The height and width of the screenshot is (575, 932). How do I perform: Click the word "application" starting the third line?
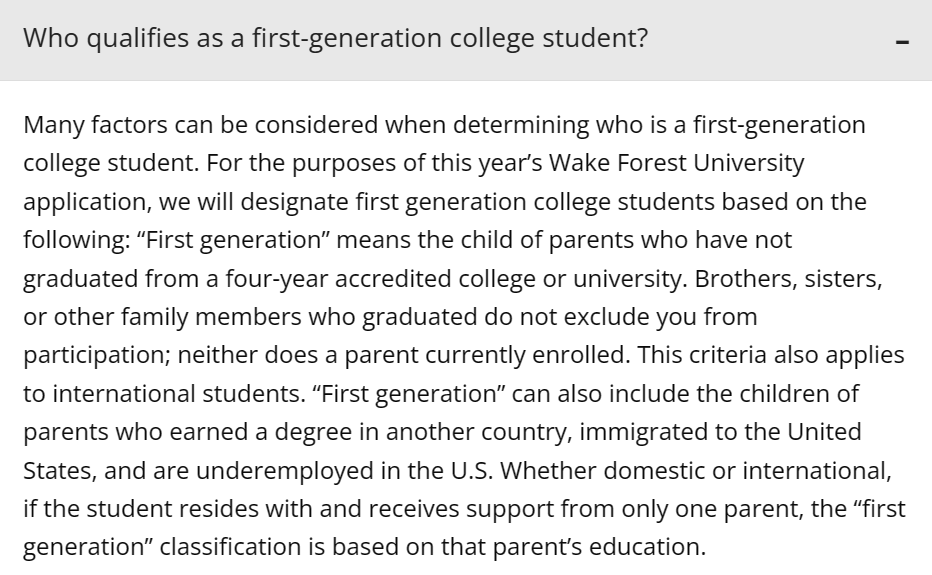tap(87, 202)
